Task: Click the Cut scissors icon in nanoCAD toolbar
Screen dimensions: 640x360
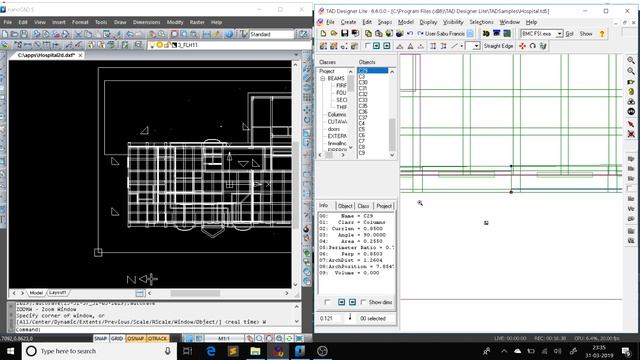Action: pyautogui.click(x=78, y=34)
